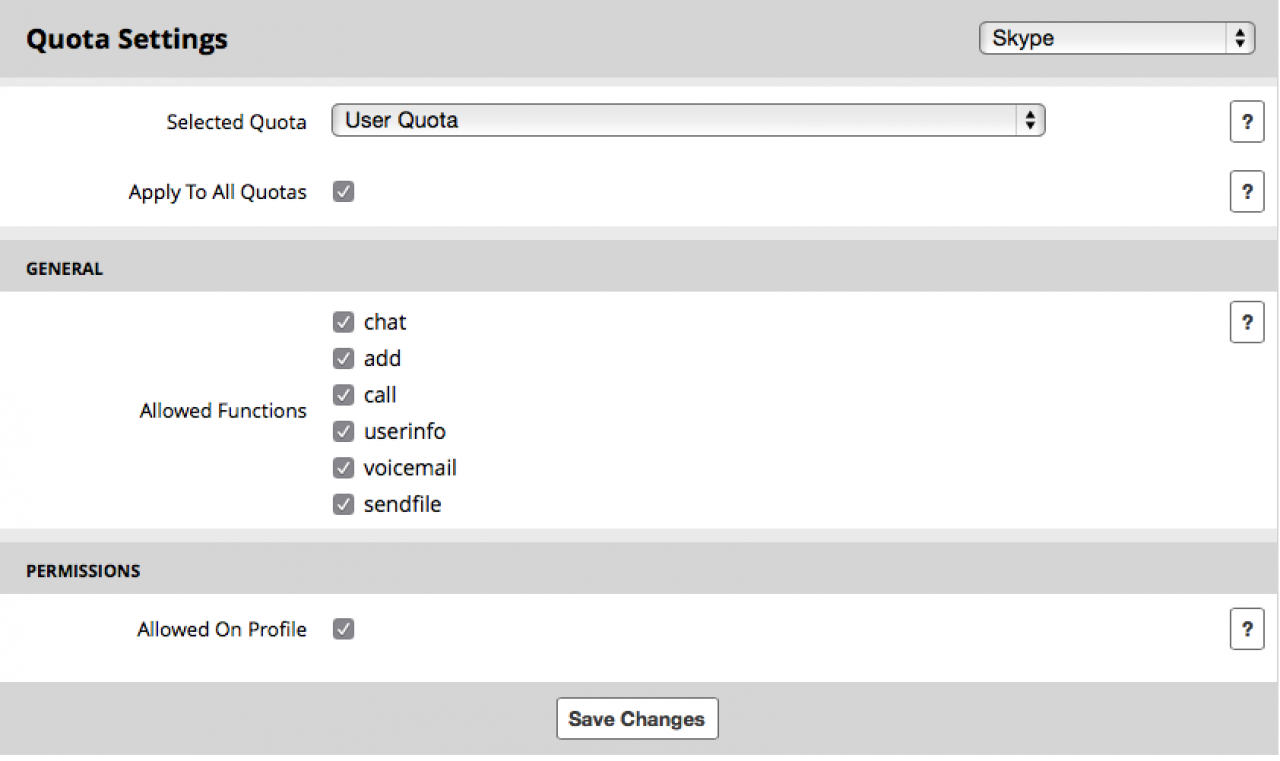Open help for Selected Quota
The height and width of the screenshot is (761, 1280).
coord(1247,122)
